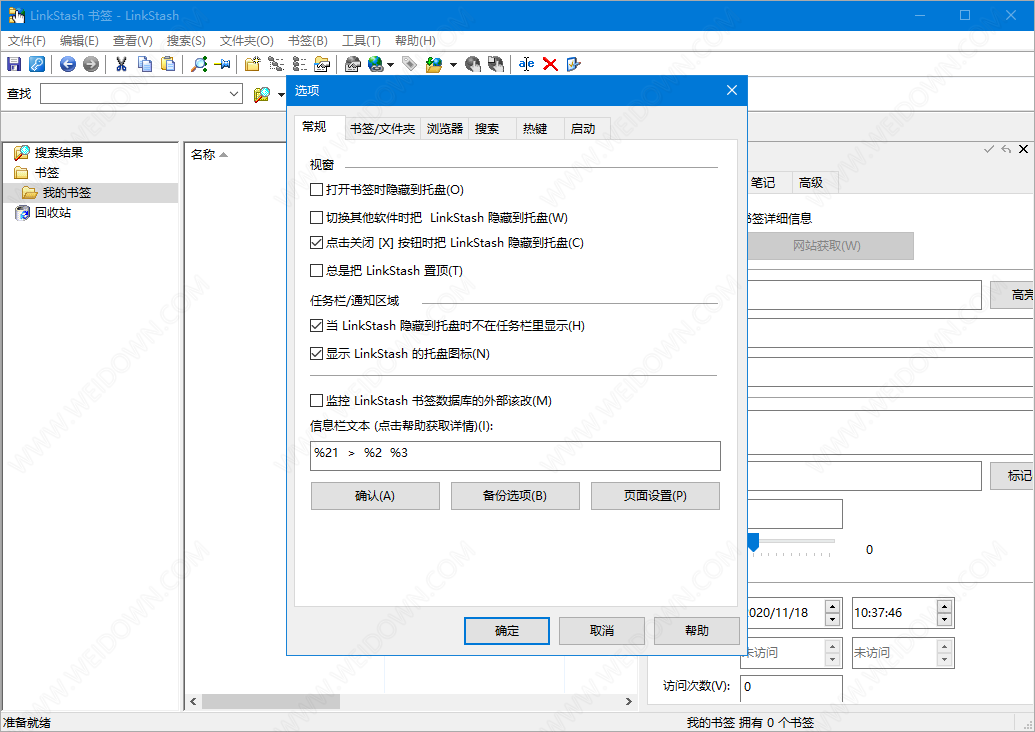The image size is (1035, 732).
Task: Click the horizontal scrollbar right arrow
Action: point(628,702)
